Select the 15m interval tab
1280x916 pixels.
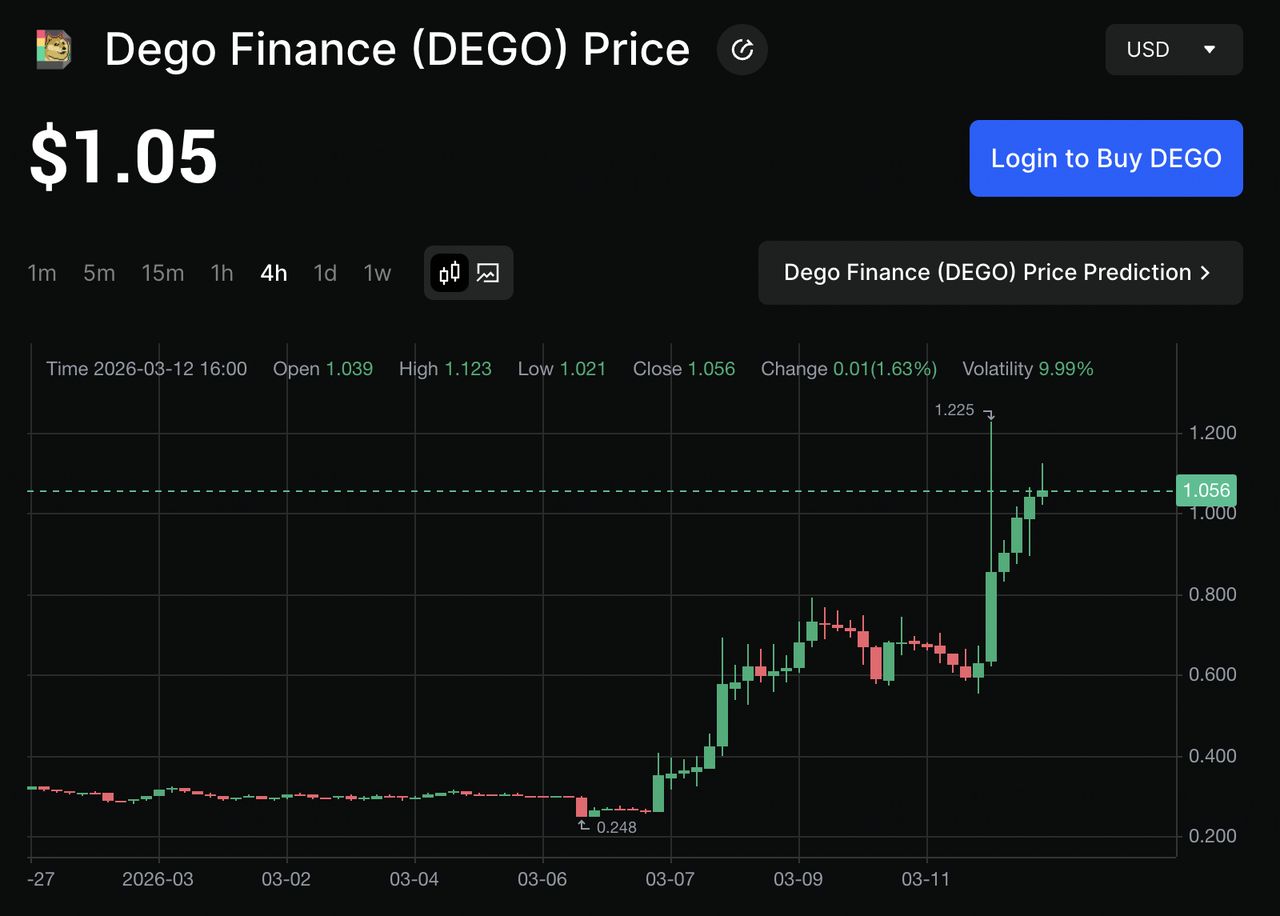click(163, 272)
